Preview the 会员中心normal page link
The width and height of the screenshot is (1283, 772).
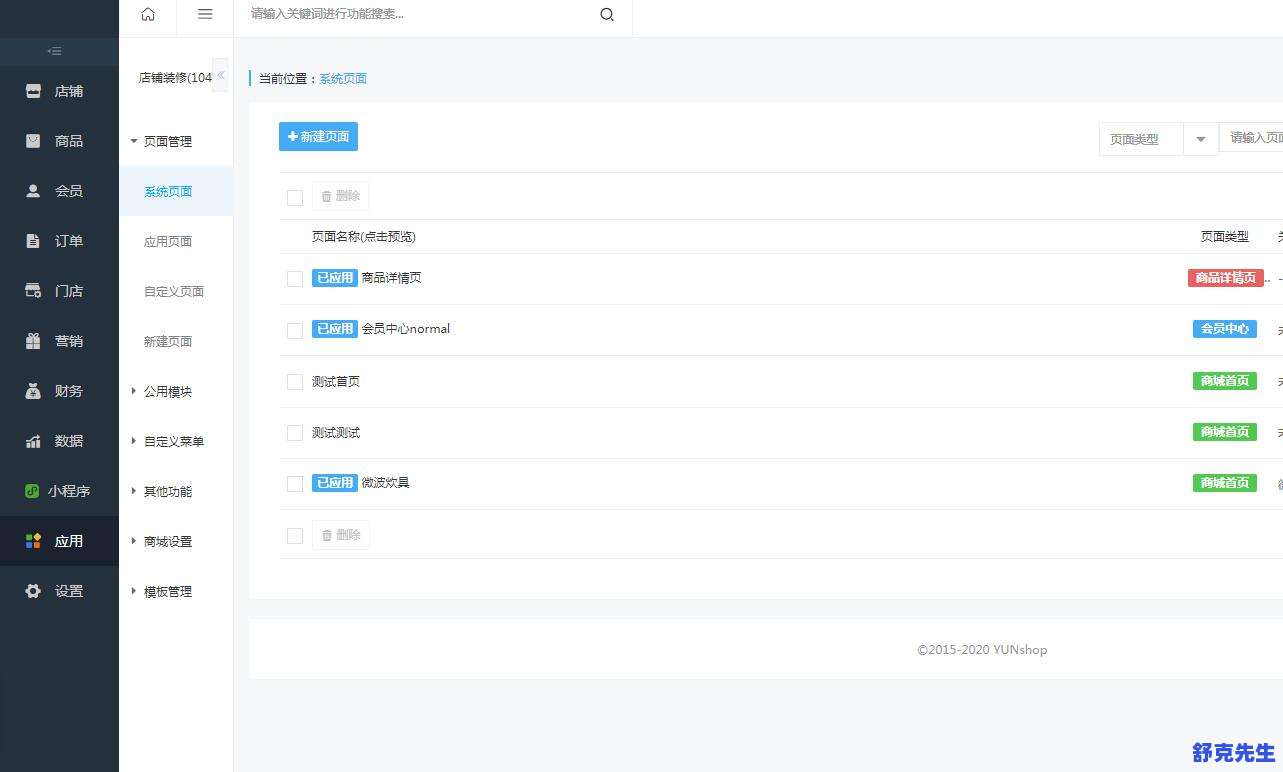[x=405, y=329]
